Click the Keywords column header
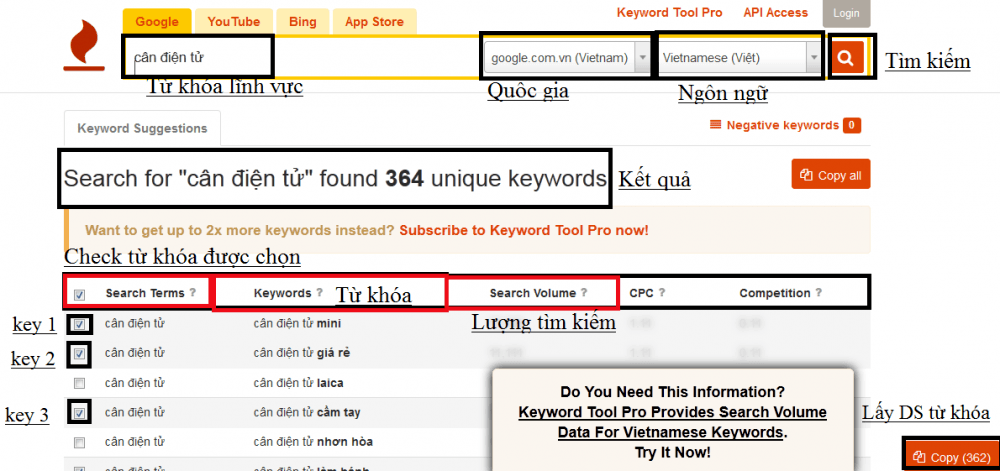The height and width of the screenshot is (471, 1000). point(283,293)
